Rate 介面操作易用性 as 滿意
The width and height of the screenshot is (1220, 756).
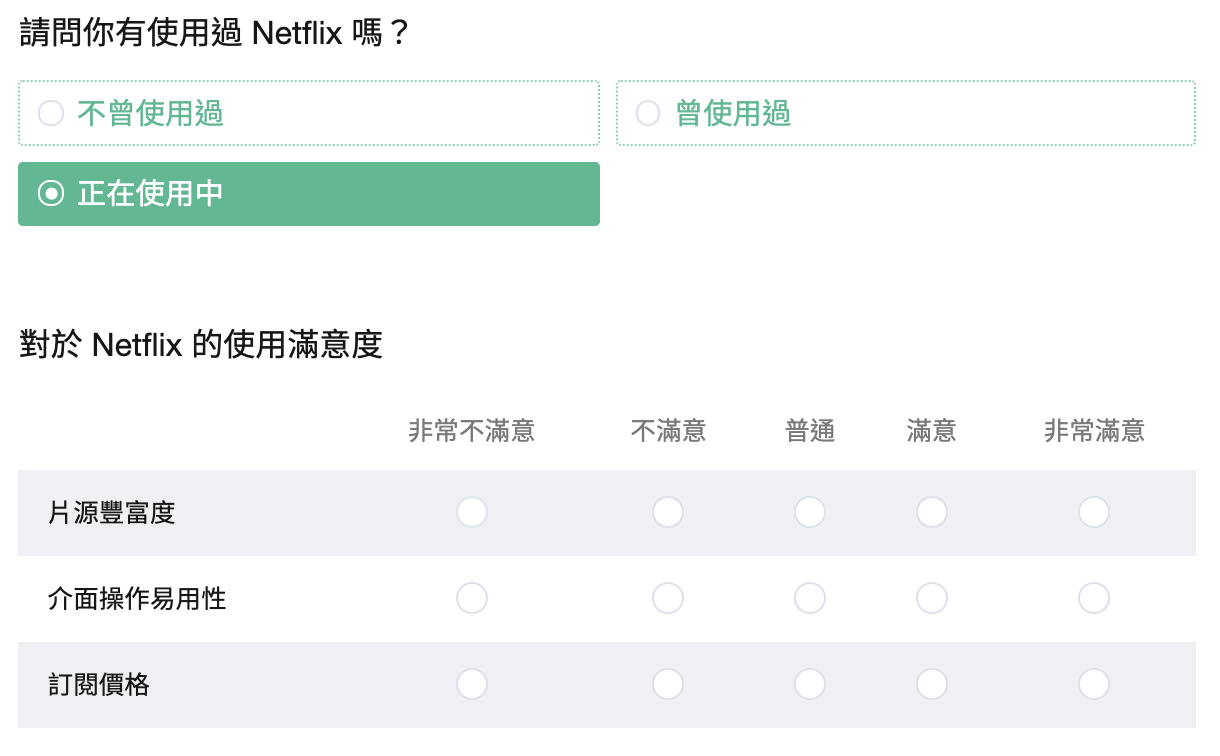[932, 599]
